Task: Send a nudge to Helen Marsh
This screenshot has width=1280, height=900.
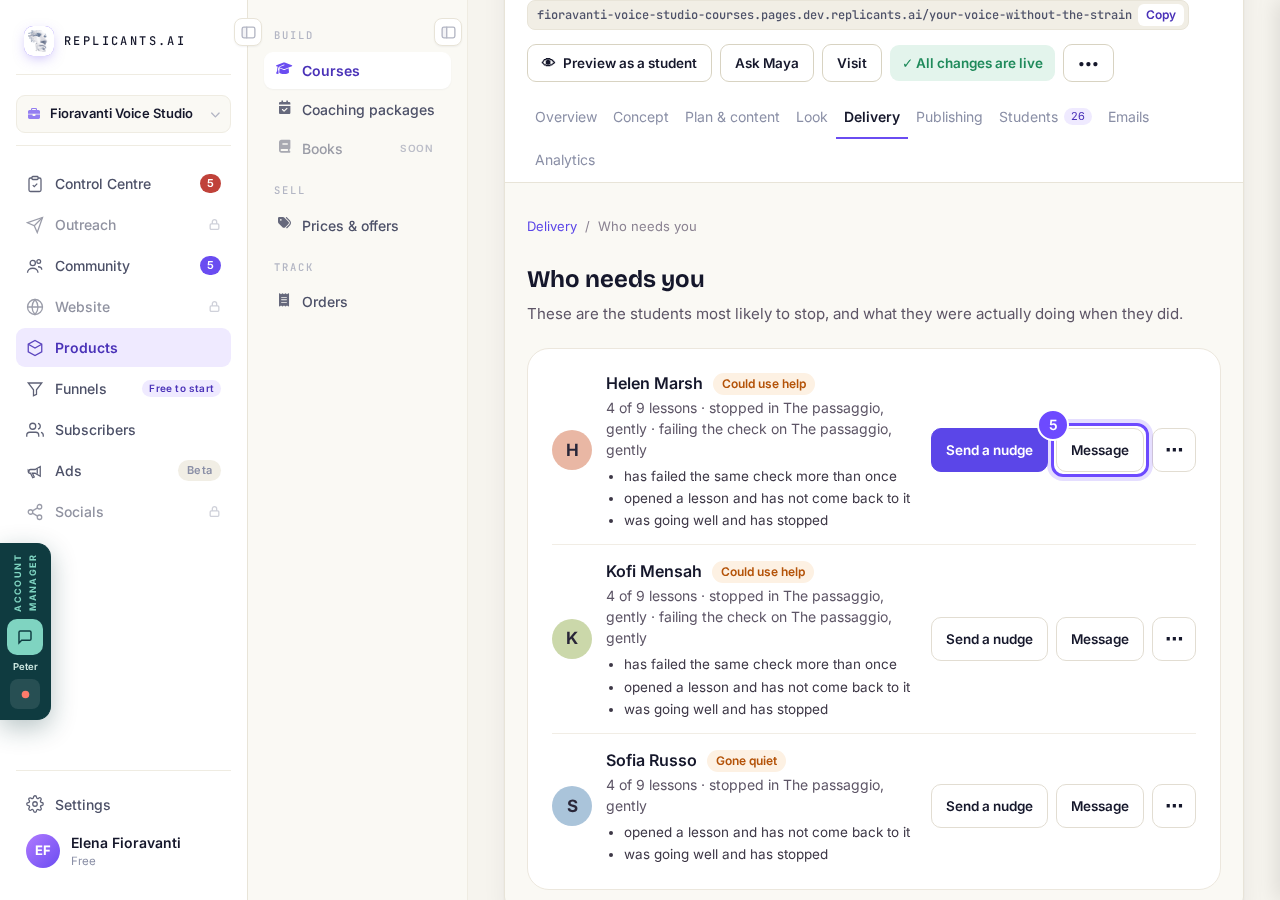Action: click(989, 450)
